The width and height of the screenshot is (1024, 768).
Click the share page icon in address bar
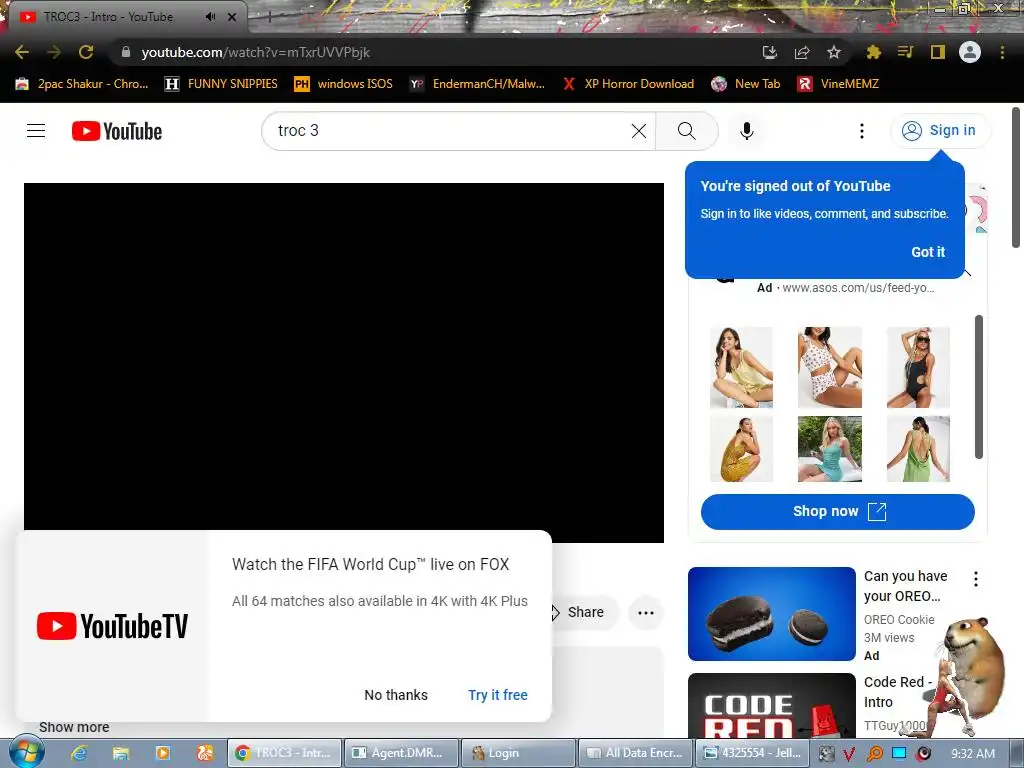[x=802, y=52]
